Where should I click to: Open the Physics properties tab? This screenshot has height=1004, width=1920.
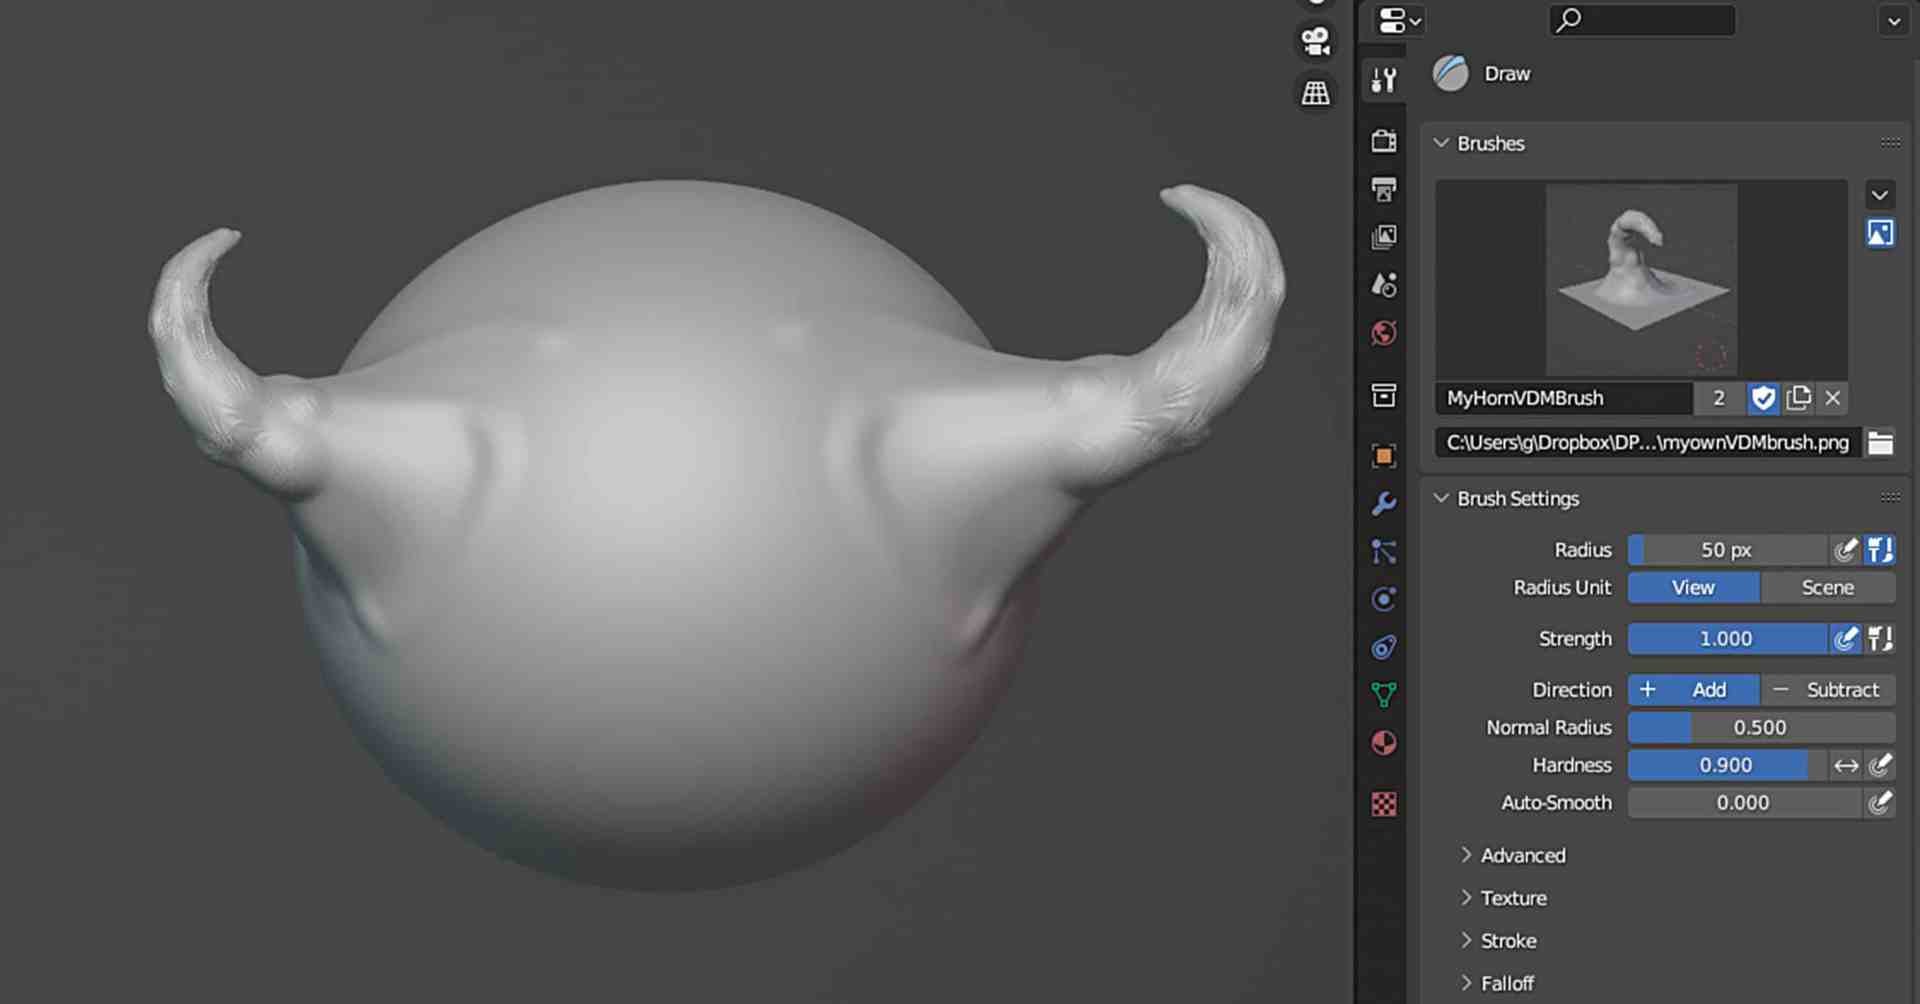point(1383,599)
